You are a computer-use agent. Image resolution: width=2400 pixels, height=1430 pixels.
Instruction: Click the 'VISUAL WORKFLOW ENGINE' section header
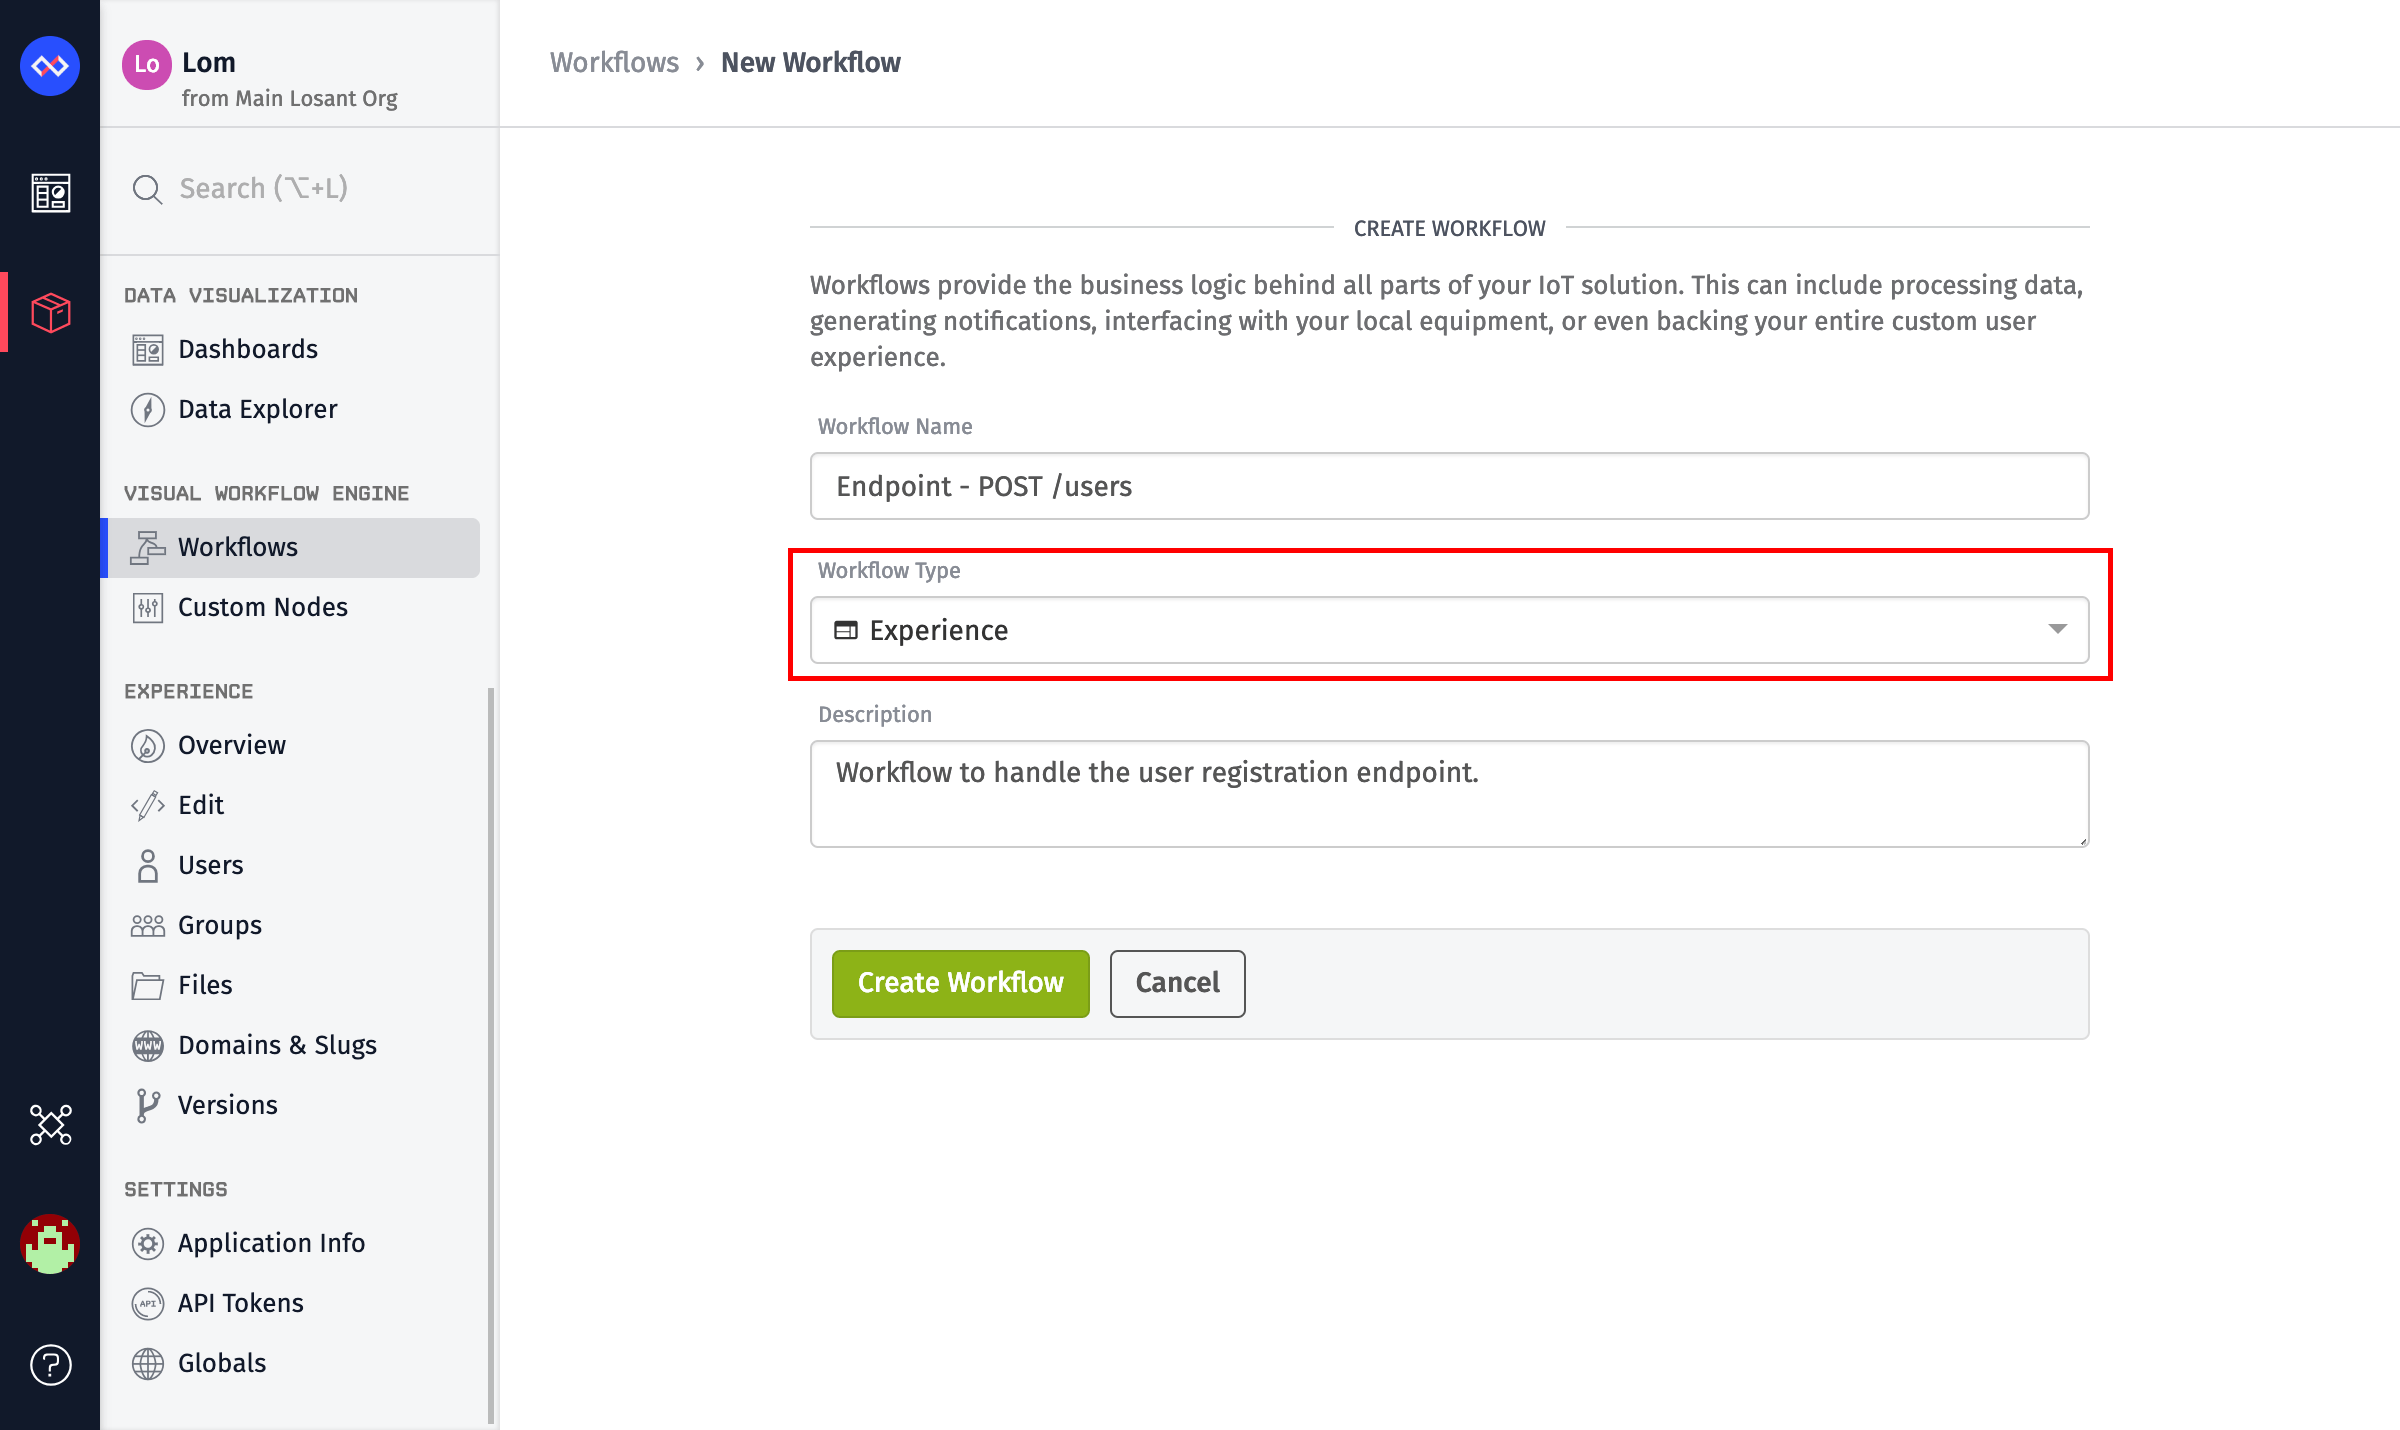(266, 494)
